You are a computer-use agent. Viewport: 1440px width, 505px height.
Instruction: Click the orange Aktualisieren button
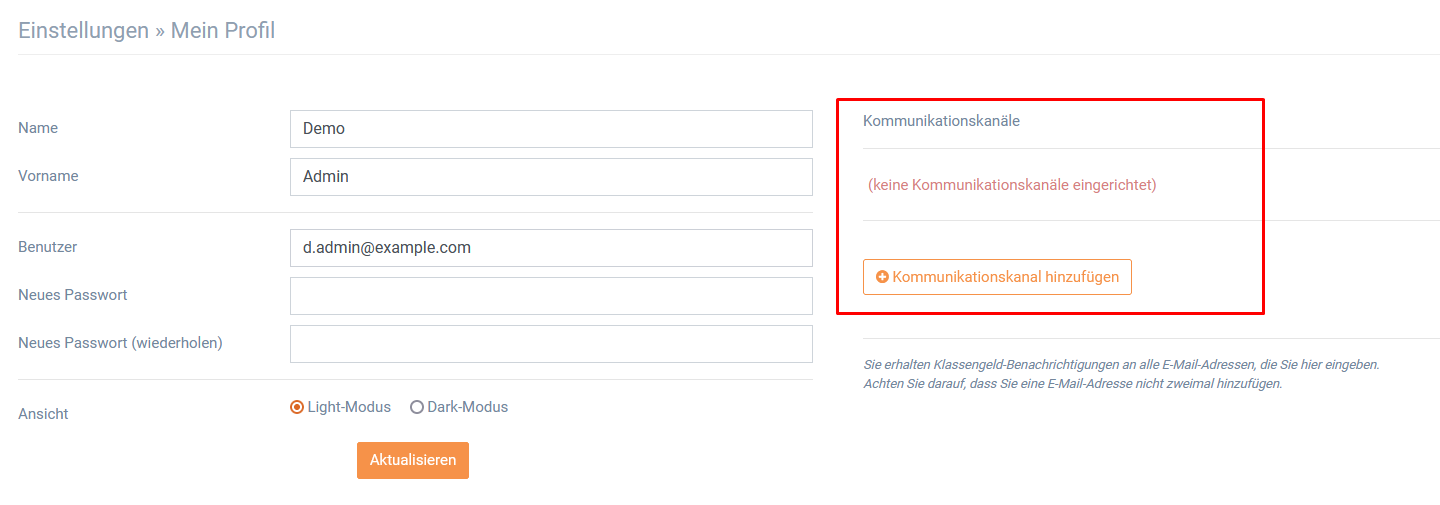pos(413,460)
